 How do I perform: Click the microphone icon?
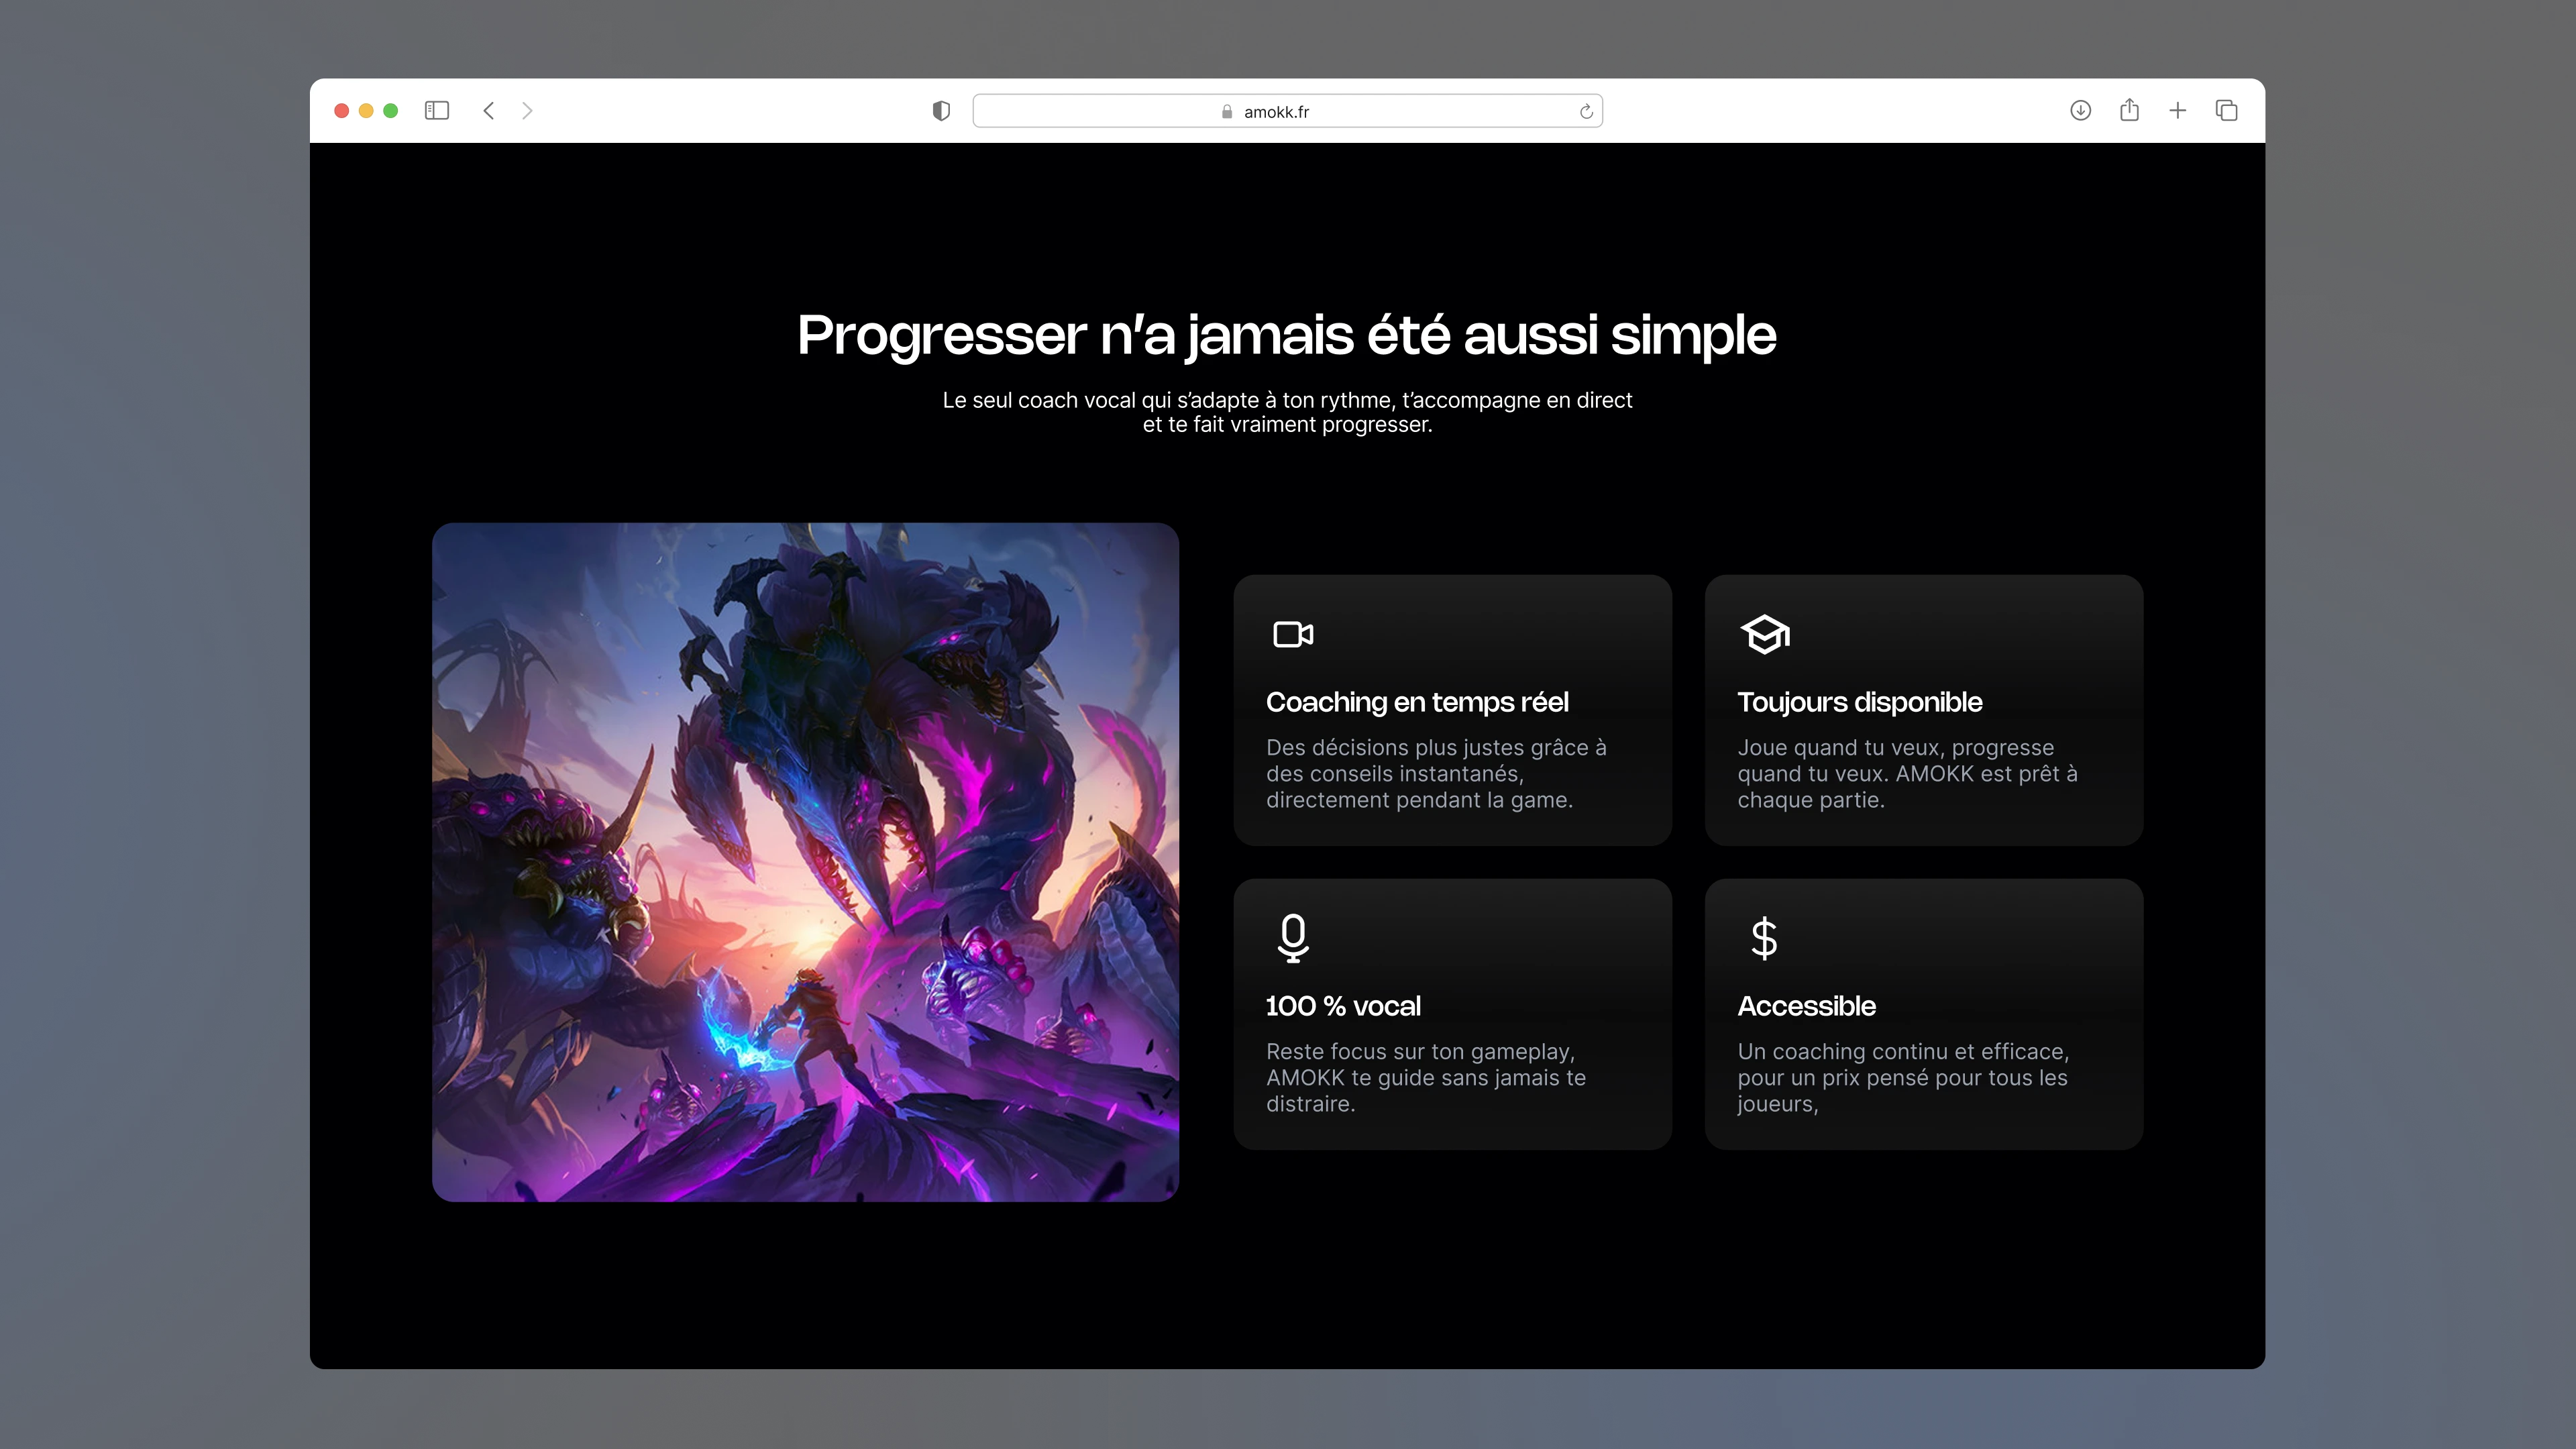point(1293,938)
